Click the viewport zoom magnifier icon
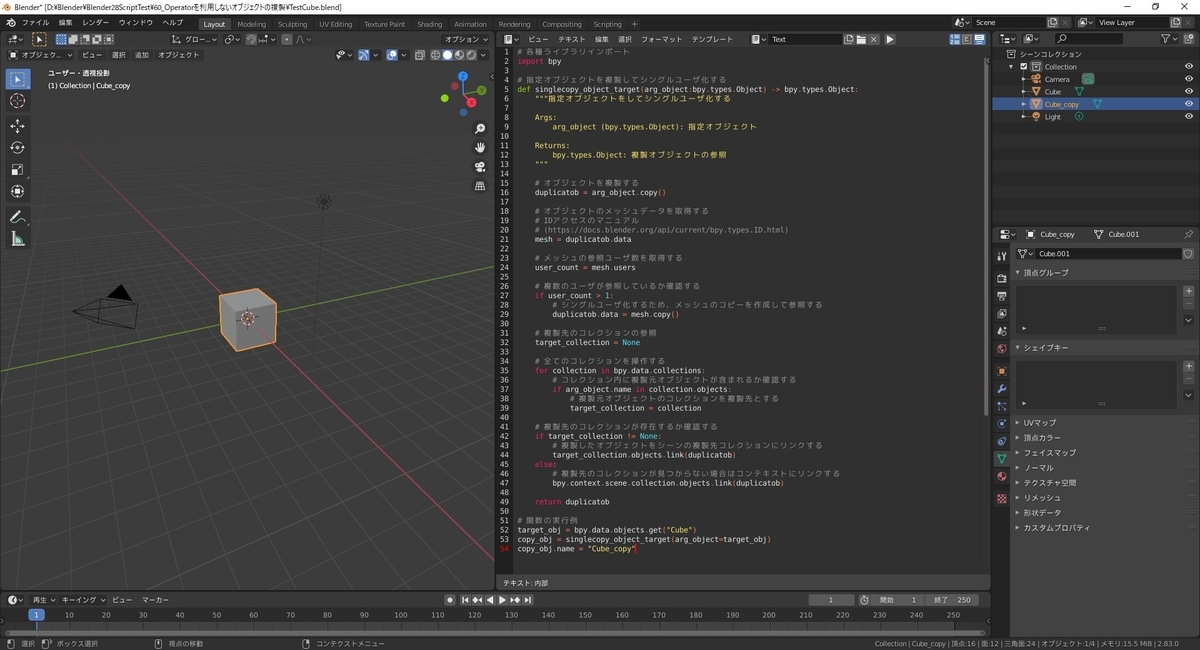The width and height of the screenshot is (1200, 650). [480, 129]
